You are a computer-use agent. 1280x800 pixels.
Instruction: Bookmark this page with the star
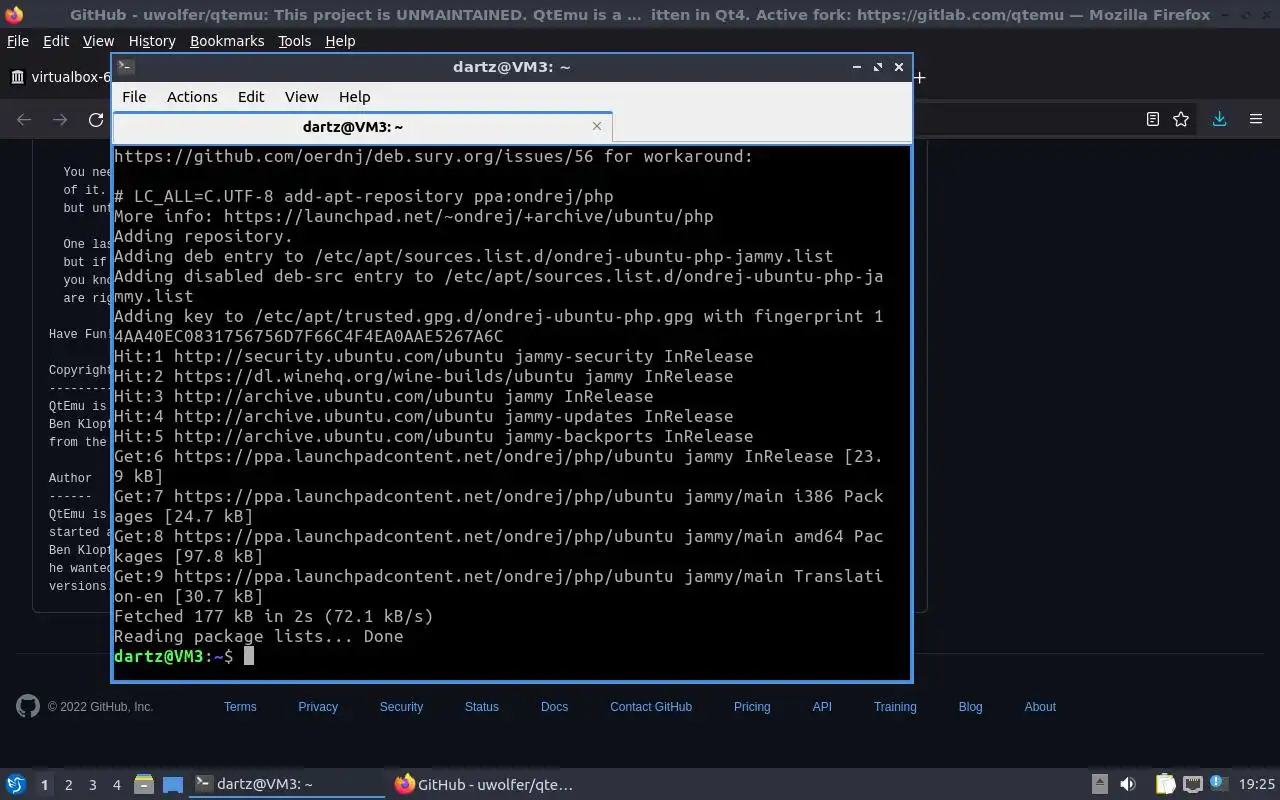point(1181,119)
